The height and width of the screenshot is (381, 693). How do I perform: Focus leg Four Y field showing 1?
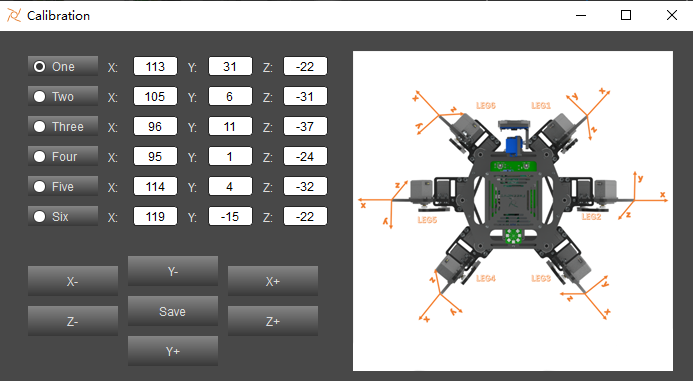pos(230,156)
